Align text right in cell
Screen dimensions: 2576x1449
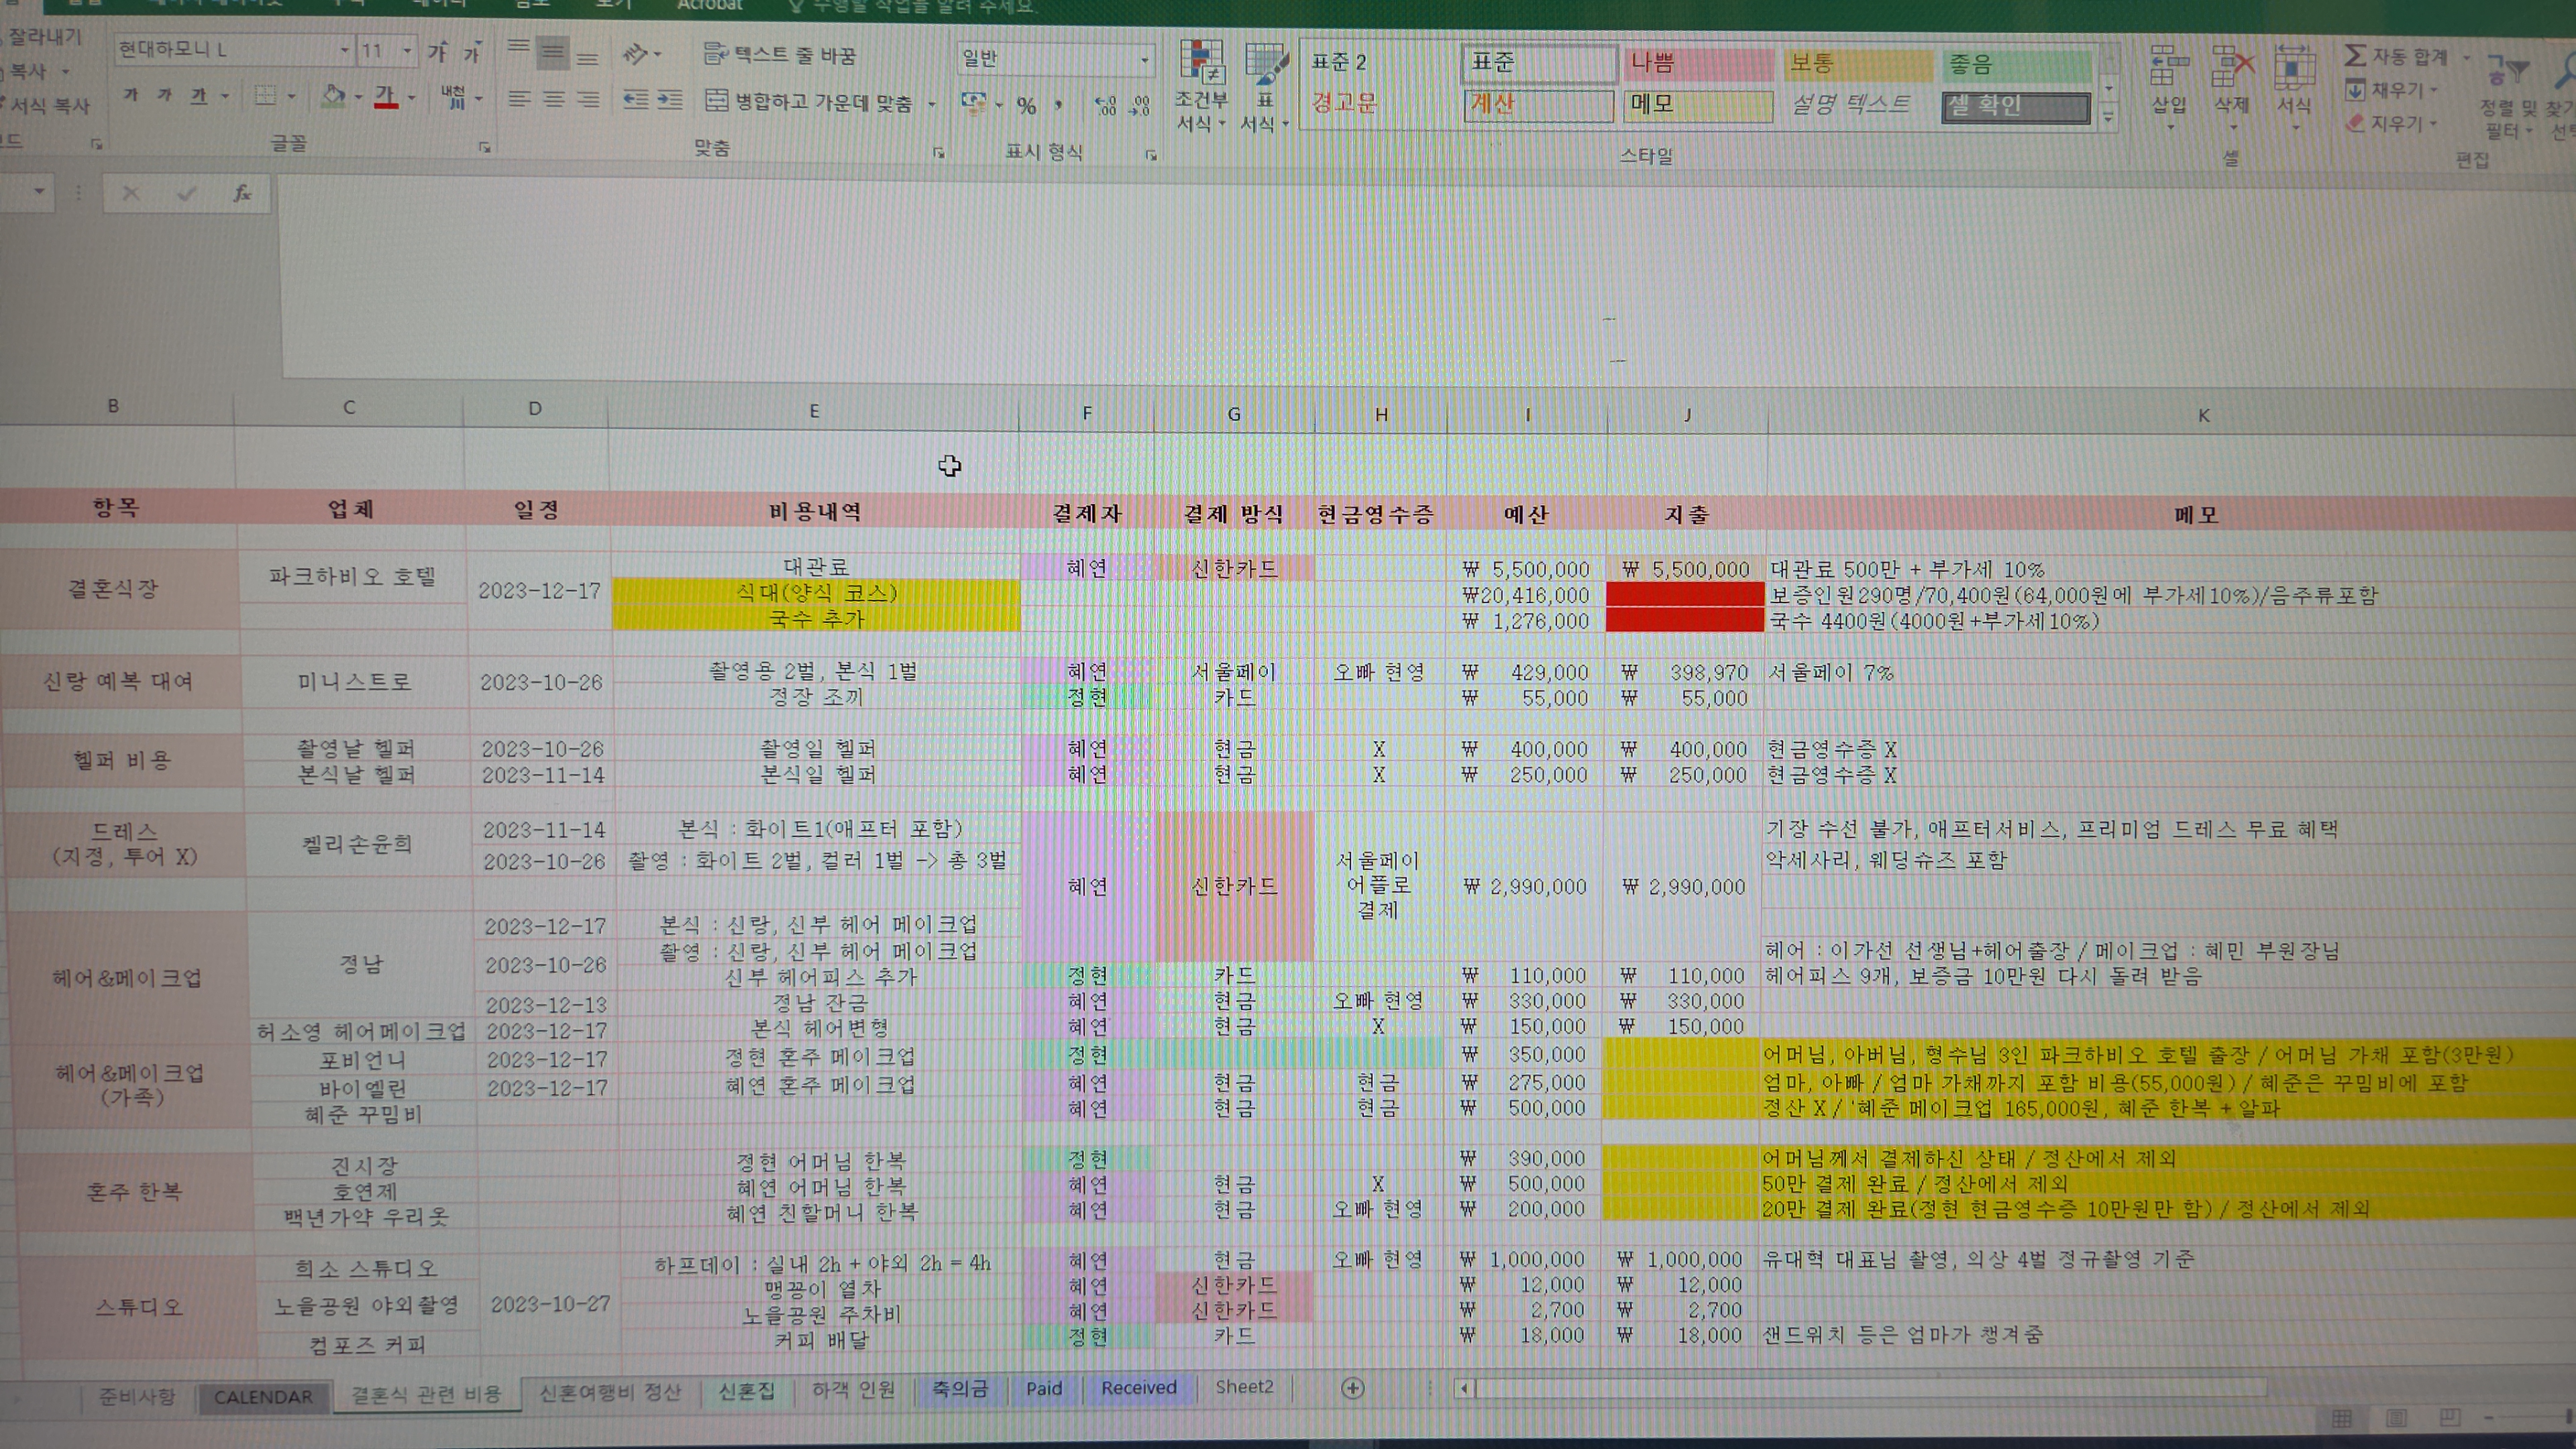(x=589, y=99)
